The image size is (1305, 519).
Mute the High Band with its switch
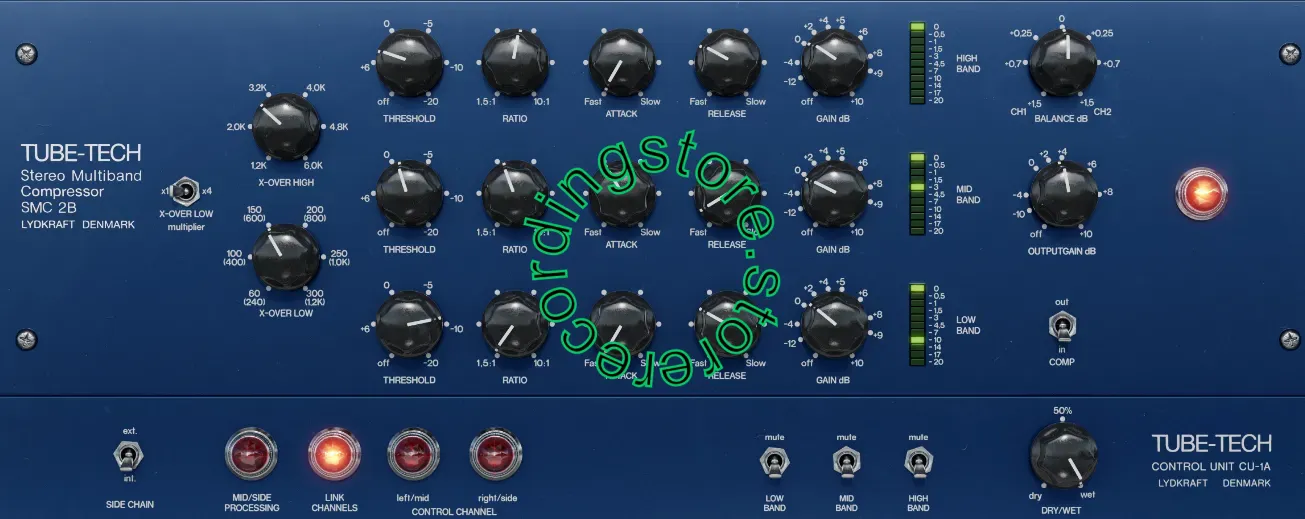917,464
